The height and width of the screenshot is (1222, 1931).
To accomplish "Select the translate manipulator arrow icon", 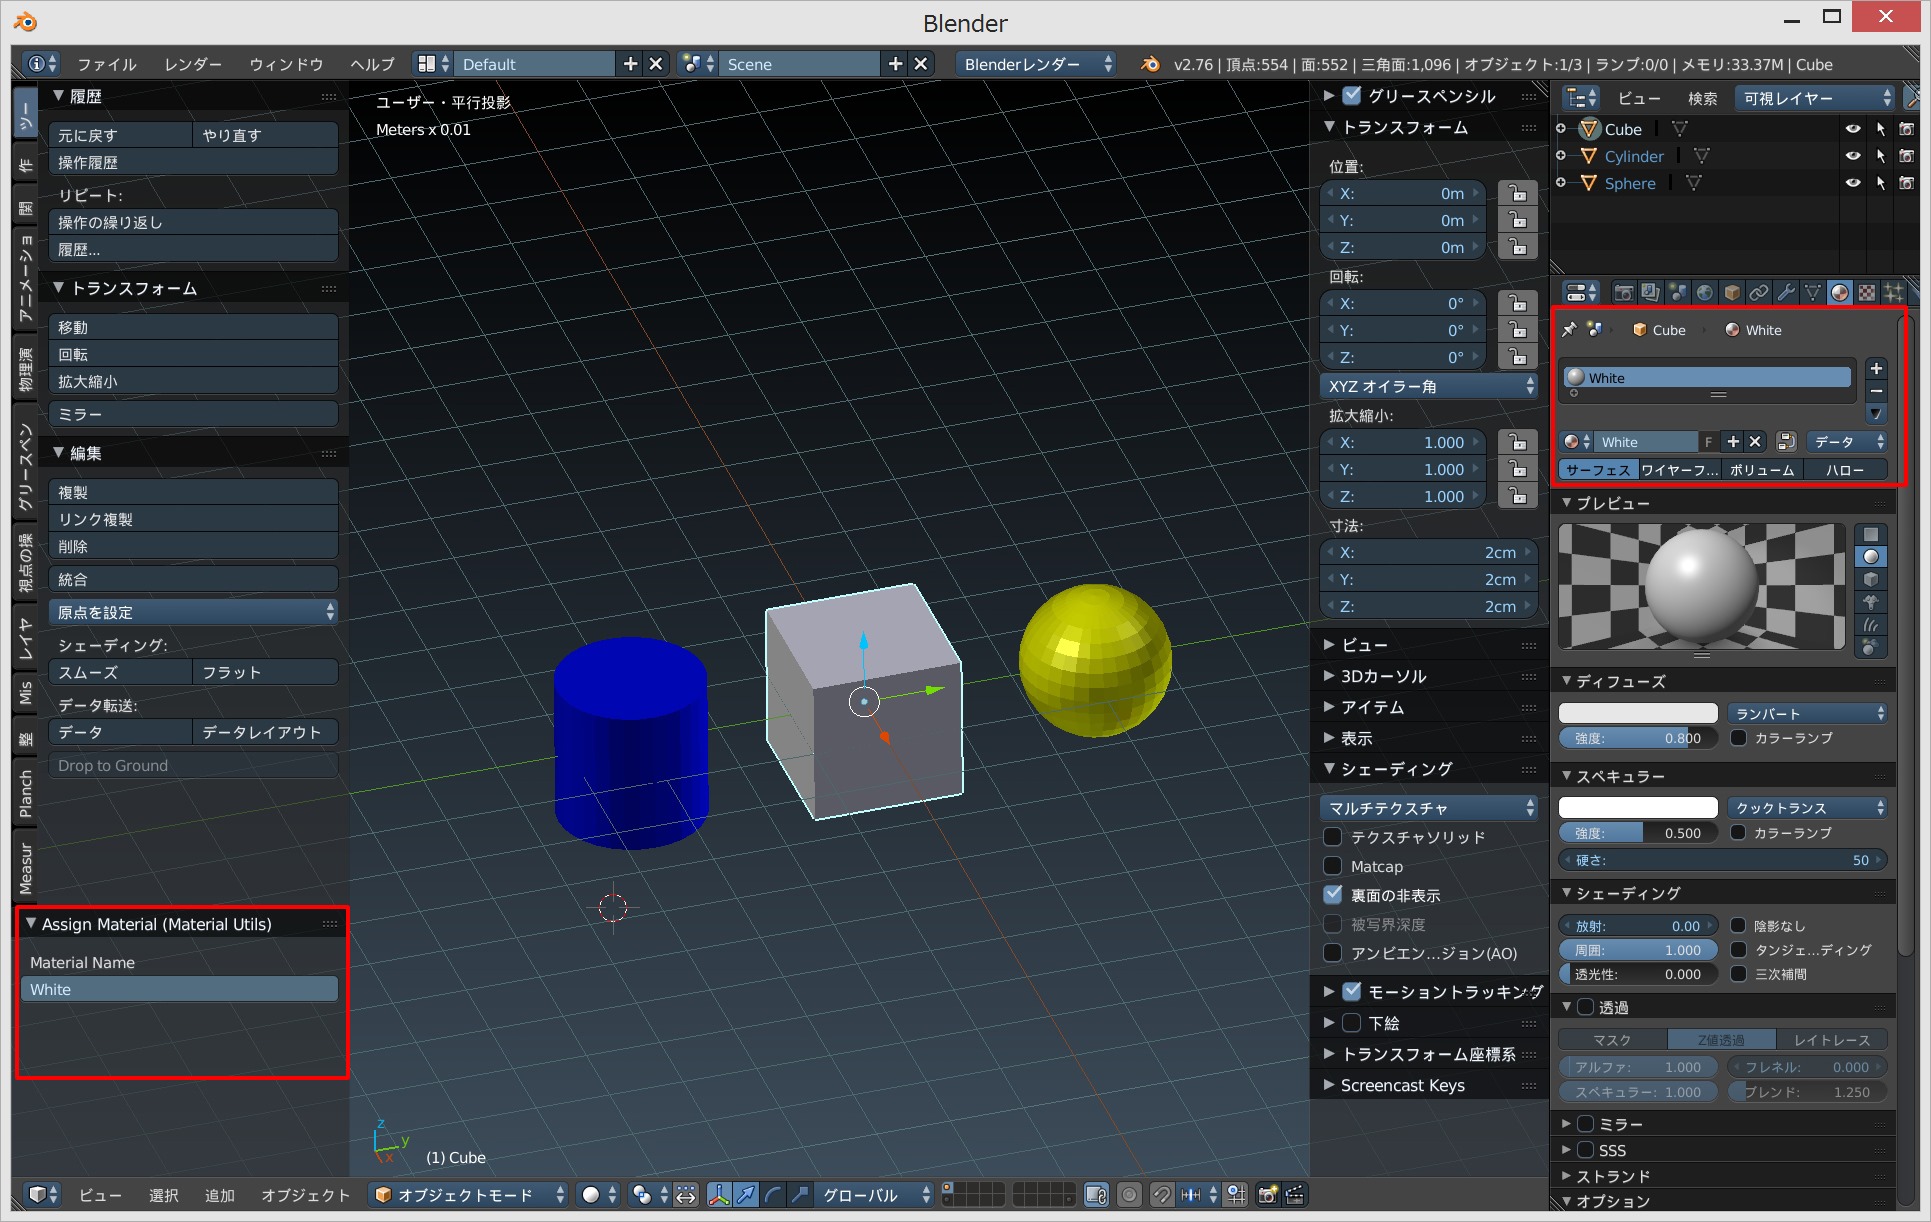I will 746,1195.
